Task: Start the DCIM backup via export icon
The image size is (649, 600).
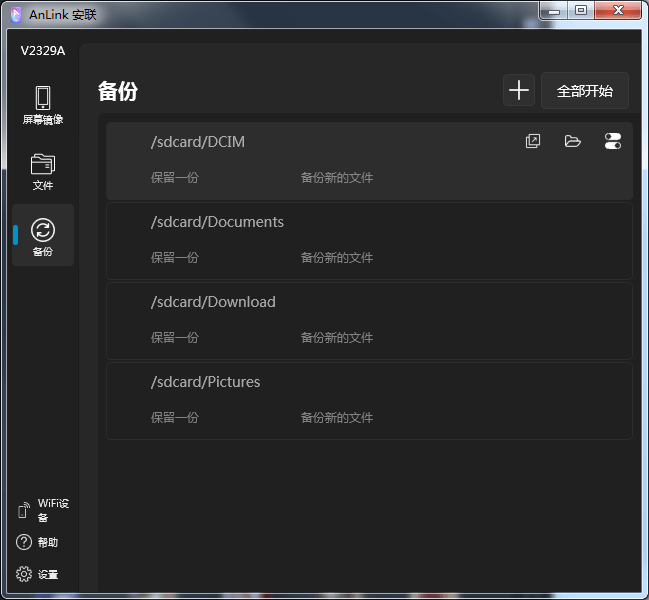Action: (x=533, y=141)
